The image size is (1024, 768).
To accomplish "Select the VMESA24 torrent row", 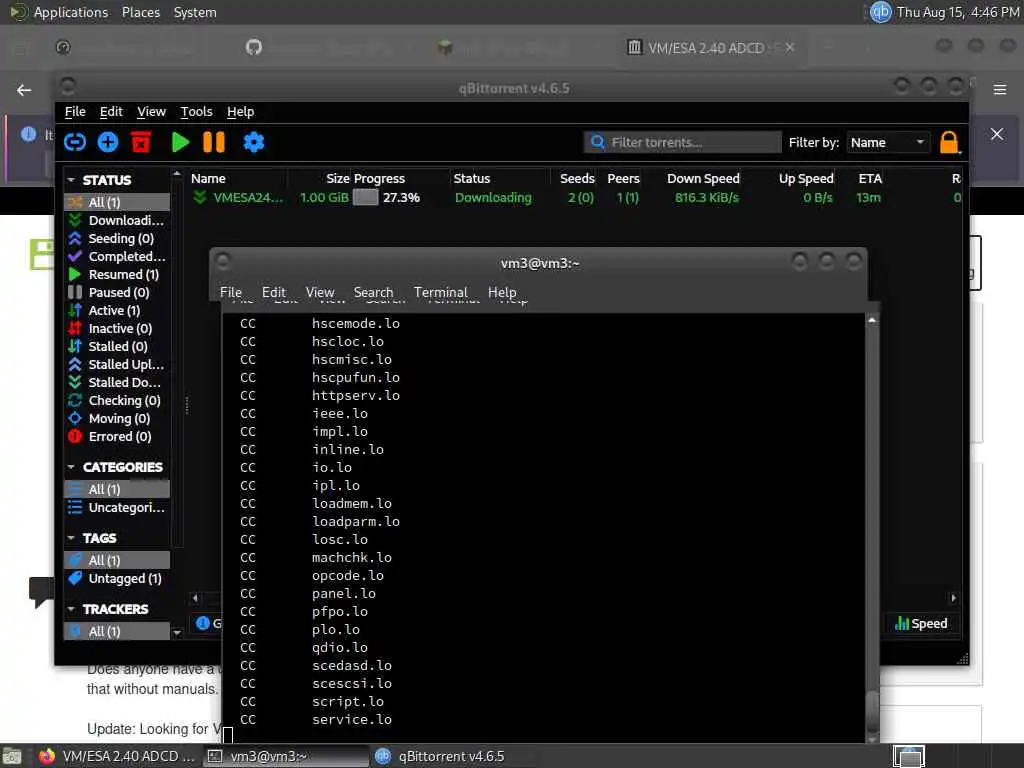I will [x=575, y=197].
